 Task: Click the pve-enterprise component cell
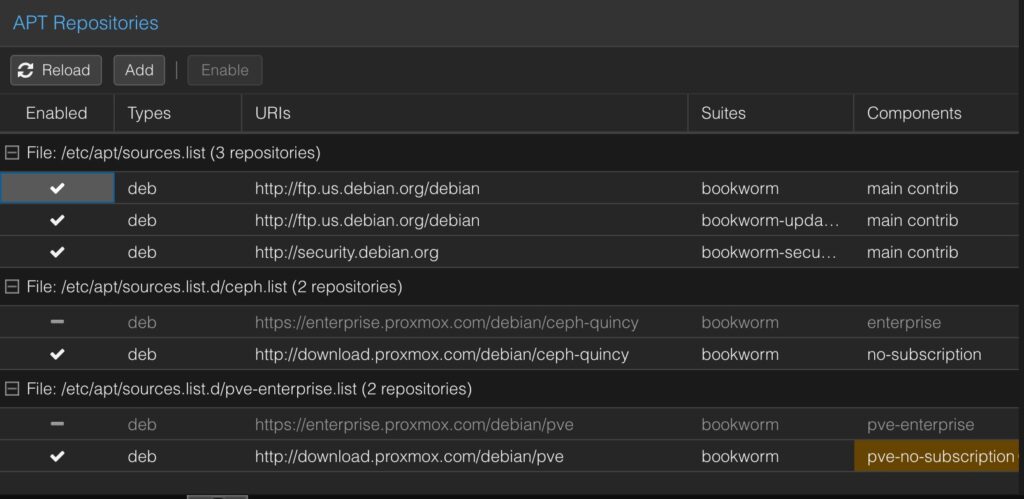point(920,425)
